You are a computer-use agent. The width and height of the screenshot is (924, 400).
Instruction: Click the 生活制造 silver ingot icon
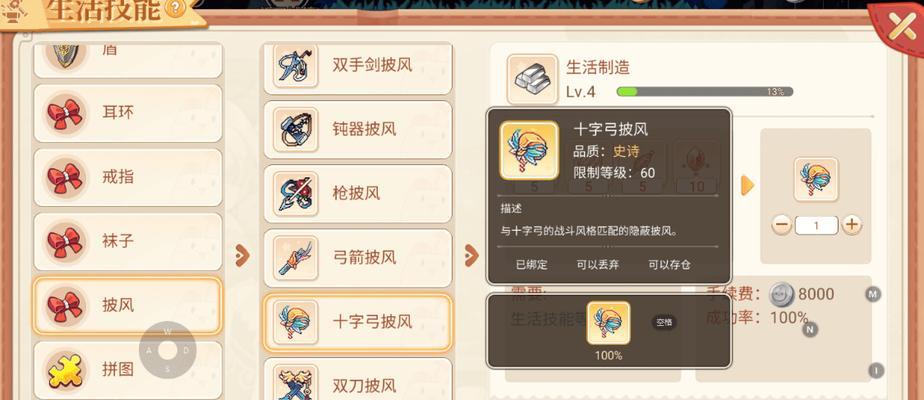(533, 80)
